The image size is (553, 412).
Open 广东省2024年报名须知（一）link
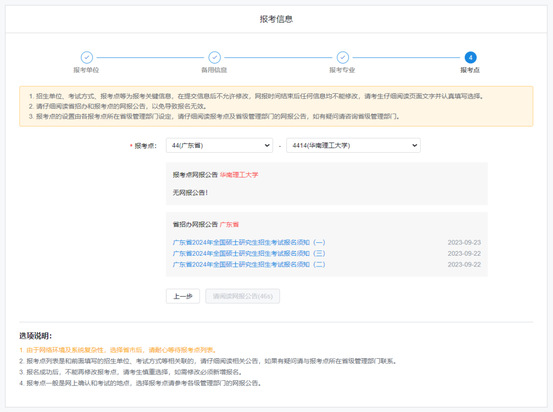pyautogui.click(x=249, y=242)
